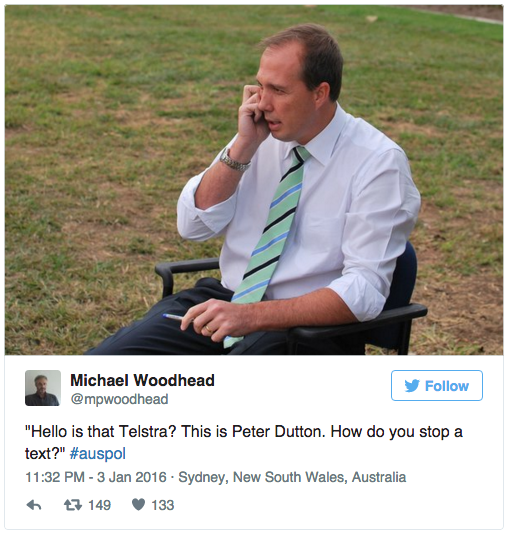Click the retweet count 149
Image resolution: width=509 pixels, height=535 pixels.
click(100, 505)
